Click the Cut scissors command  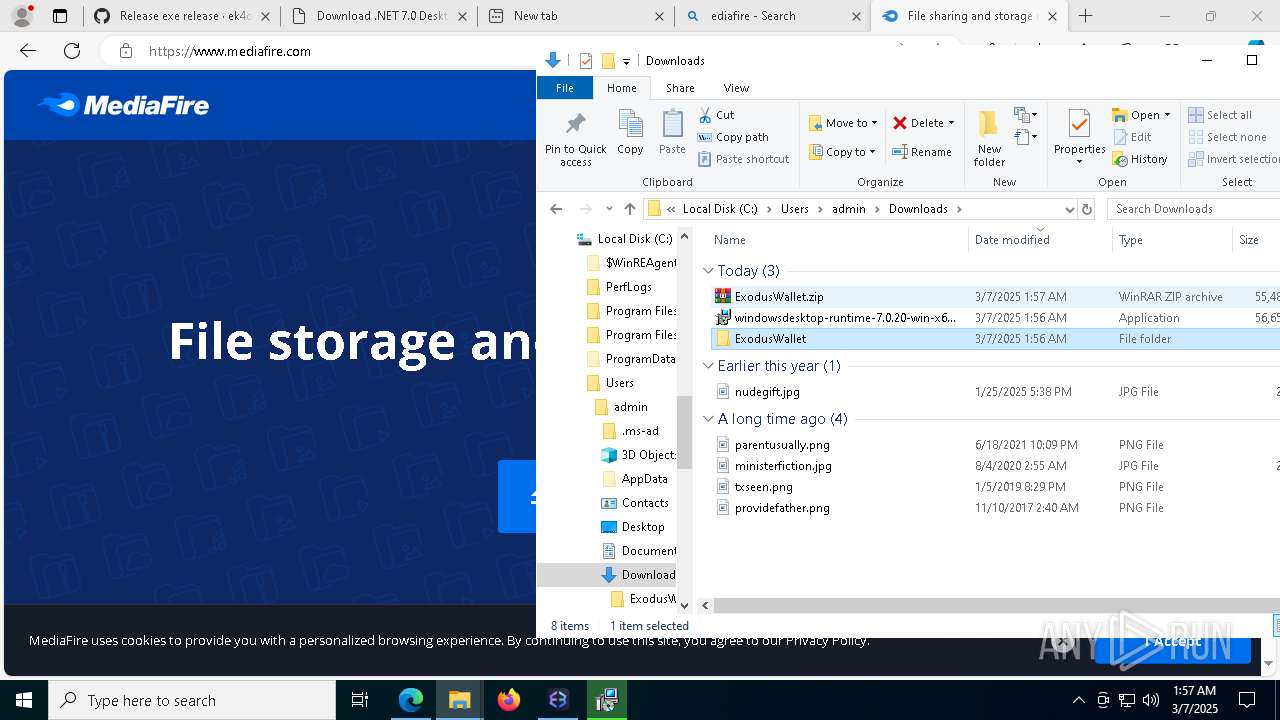click(x=716, y=115)
